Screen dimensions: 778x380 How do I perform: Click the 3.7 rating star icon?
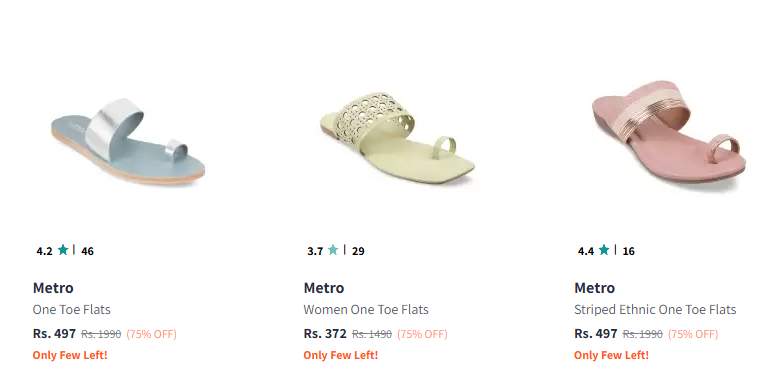coord(333,250)
